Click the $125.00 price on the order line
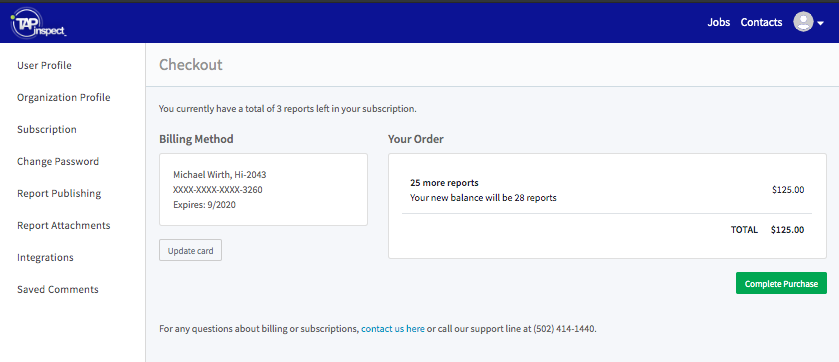Screen dimensions: 839x362 (x=788, y=190)
